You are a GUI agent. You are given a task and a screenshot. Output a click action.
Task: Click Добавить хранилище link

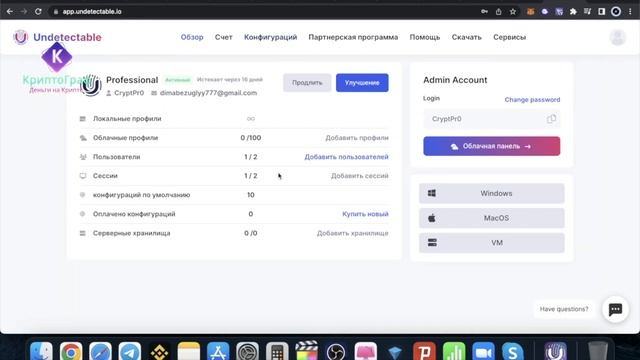point(353,233)
